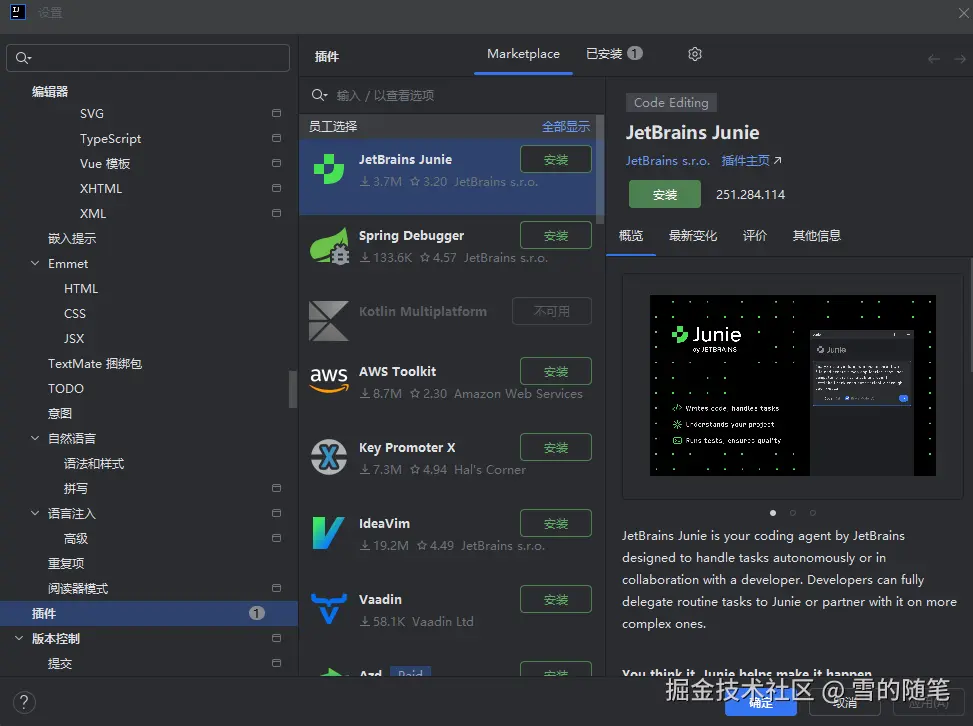Collapse the 语言注入 tree node
The height and width of the screenshot is (726, 973).
(35, 513)
